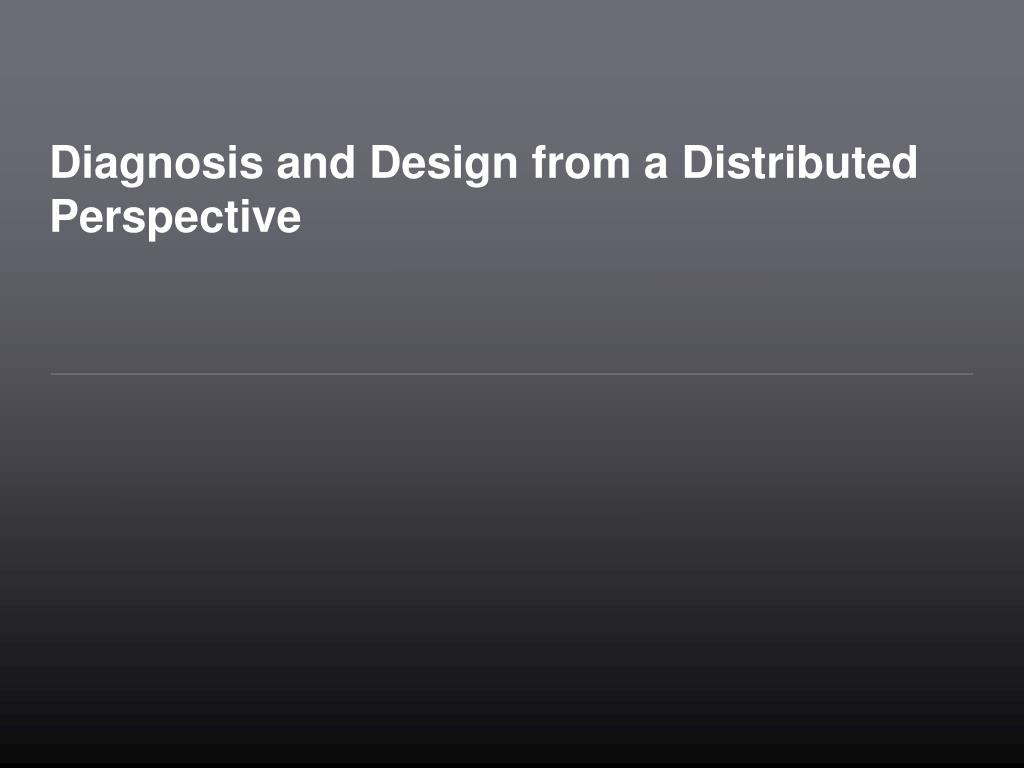Click the word "Diagnosis" in the title
The height and width of the screenshot is (768, 1024).
coord(157,164)
